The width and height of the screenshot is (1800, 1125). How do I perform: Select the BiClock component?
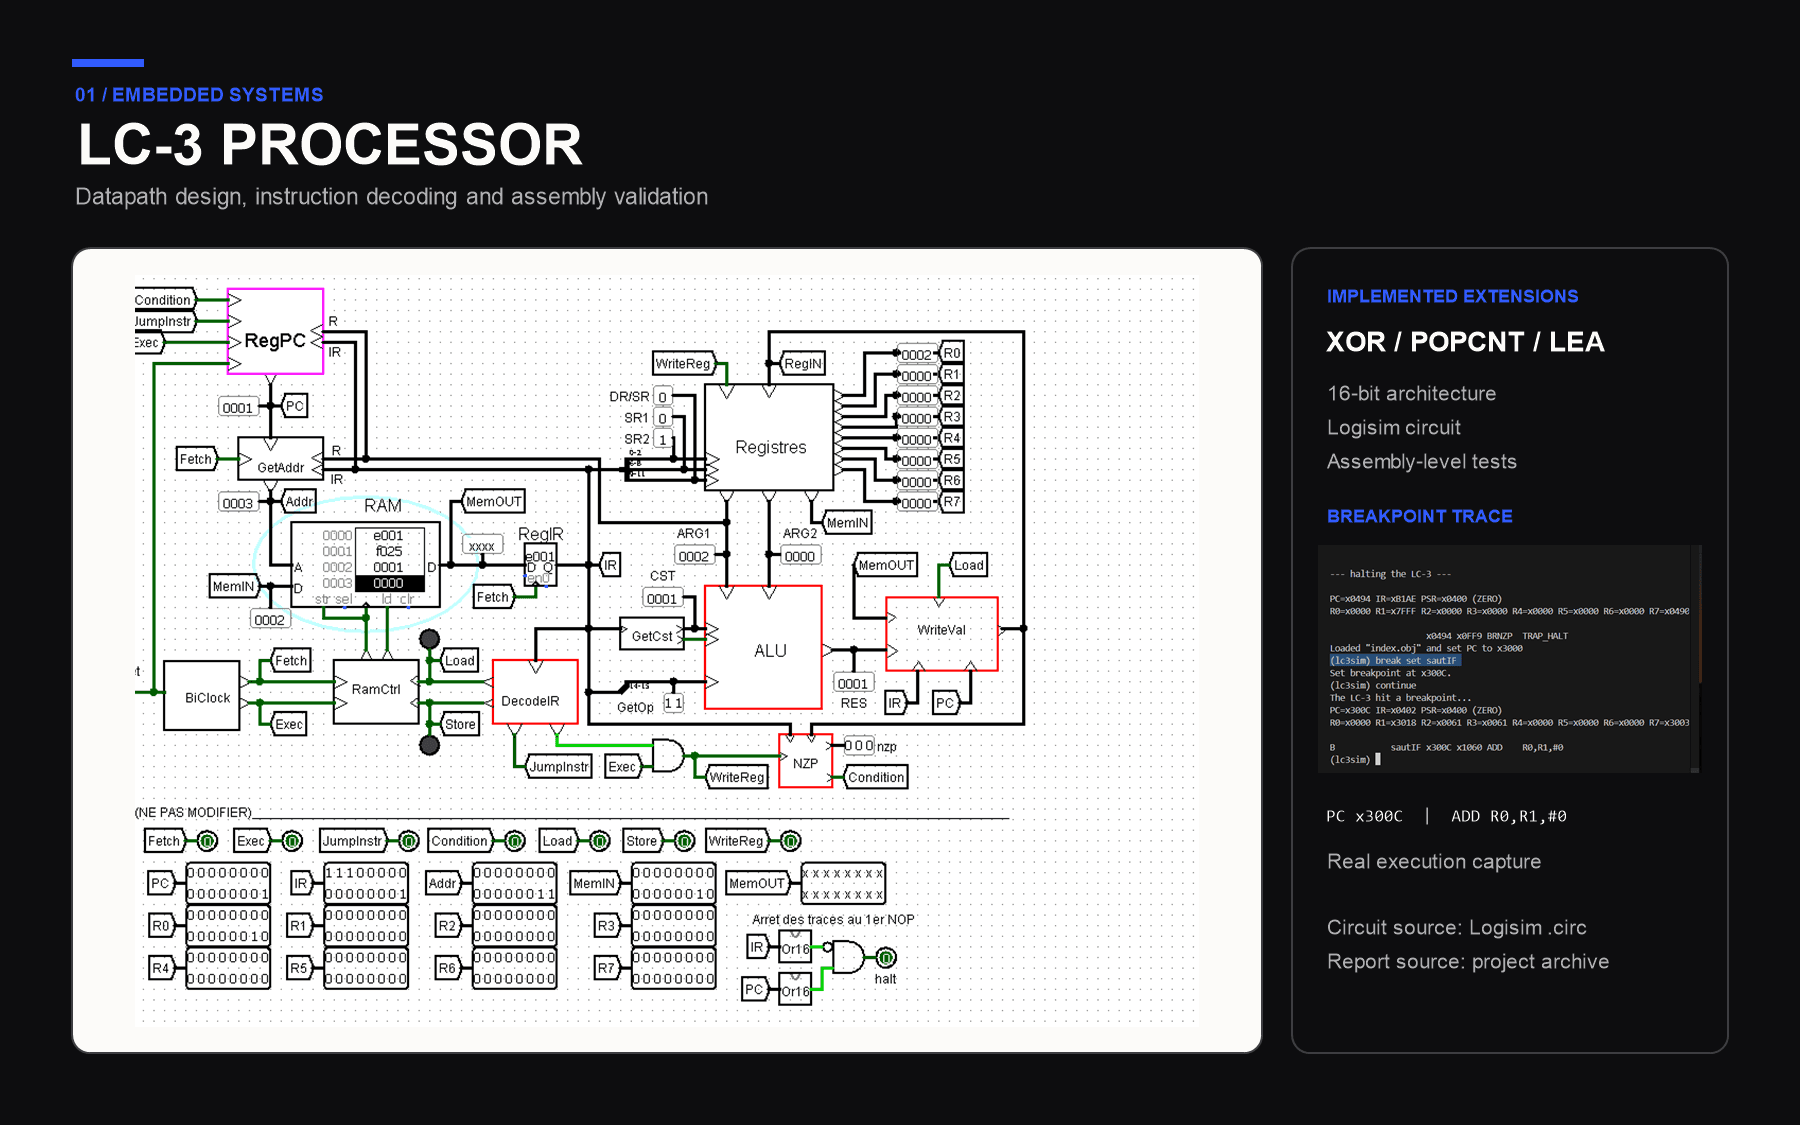(202, 696)
